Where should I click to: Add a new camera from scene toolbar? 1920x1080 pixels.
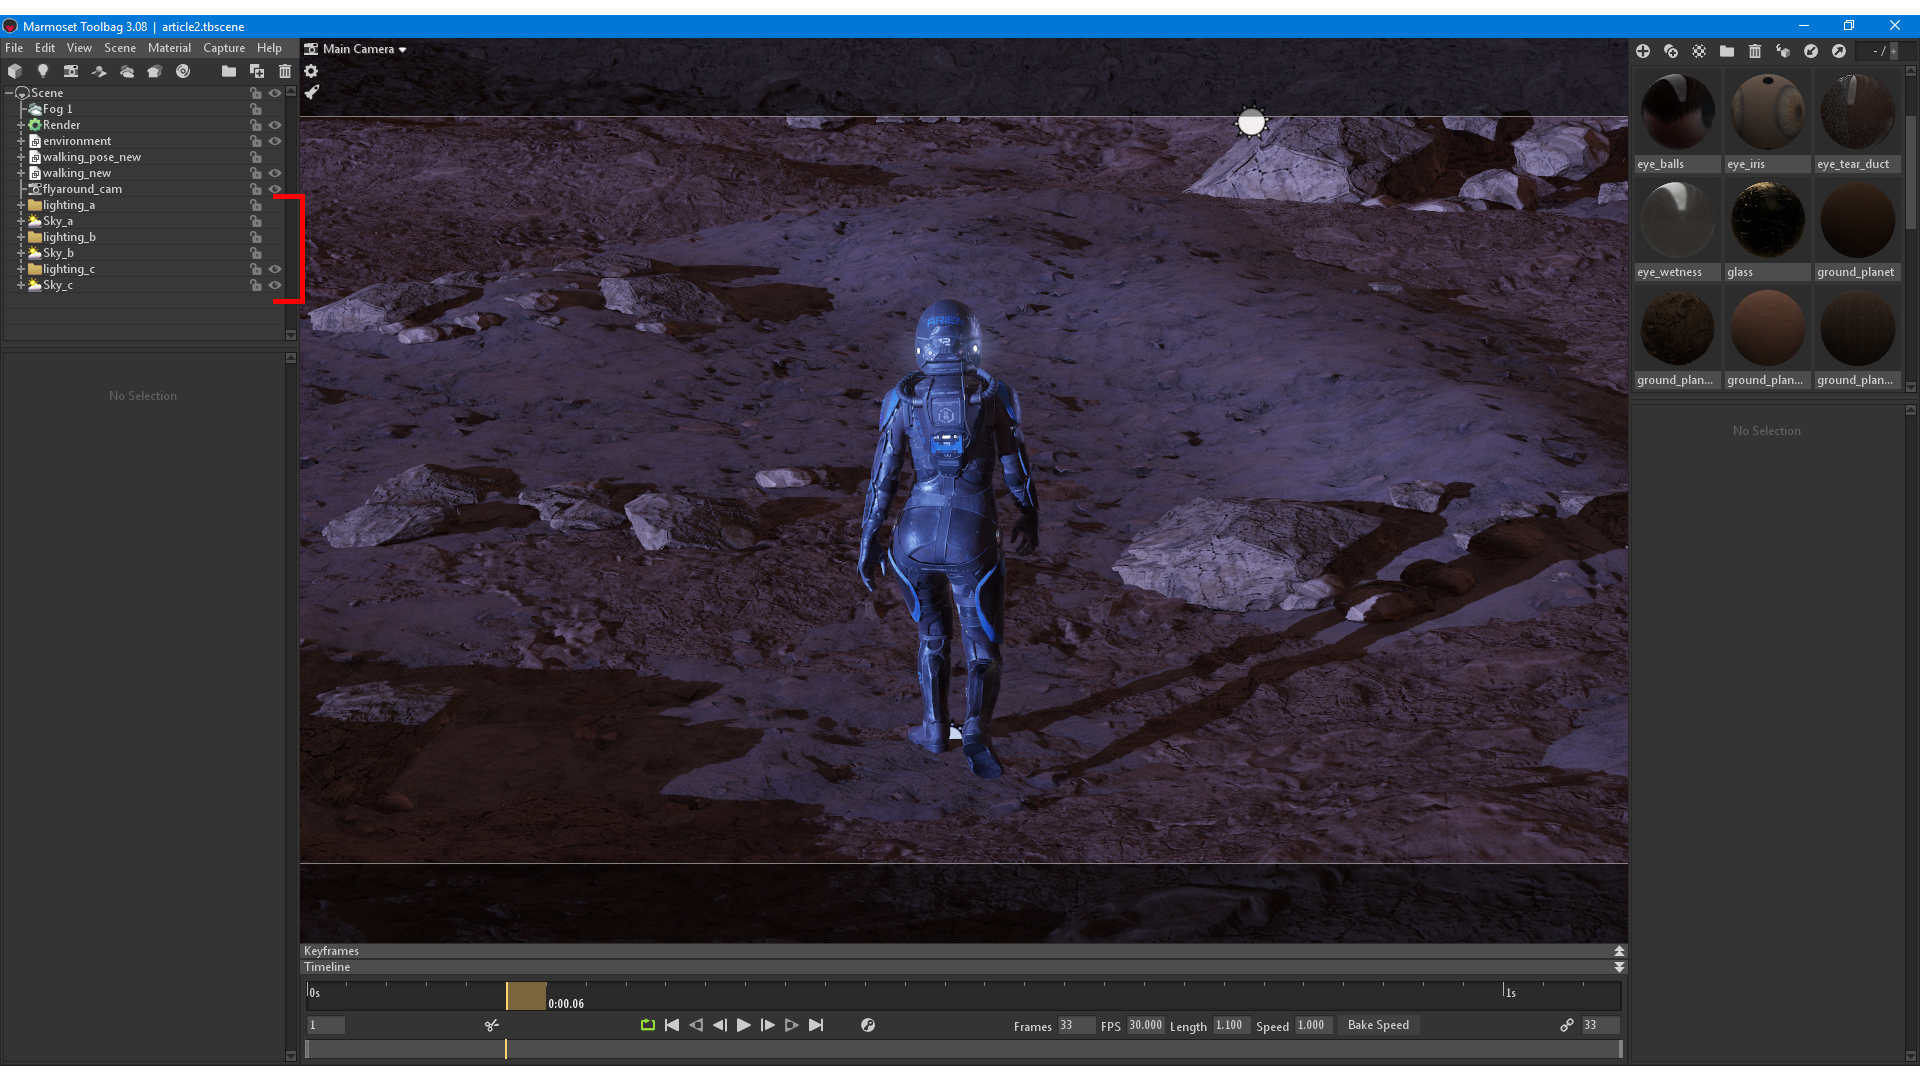click(x=71, y=71)
